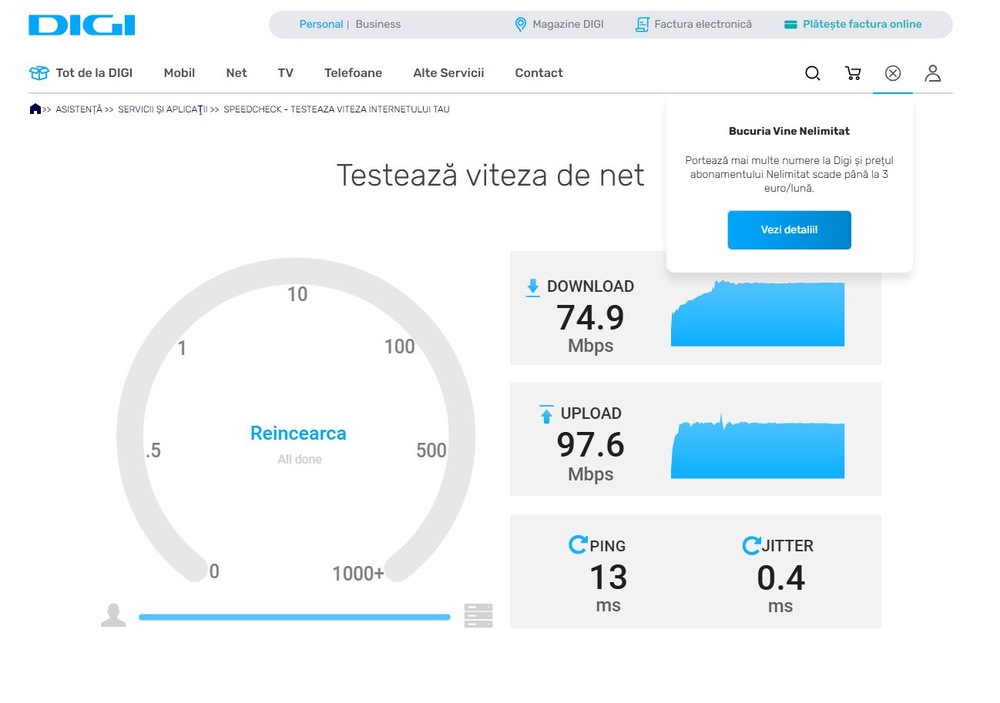Switch to Personal section

pos(320,24)
